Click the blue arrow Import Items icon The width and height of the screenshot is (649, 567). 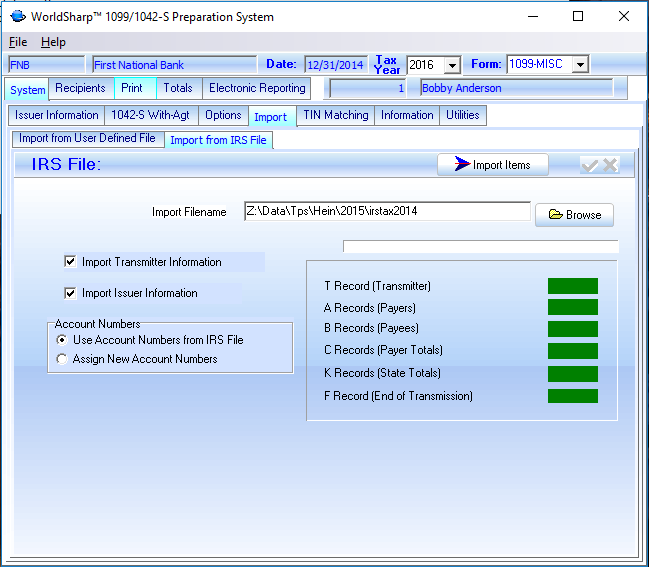click(462, 165)
